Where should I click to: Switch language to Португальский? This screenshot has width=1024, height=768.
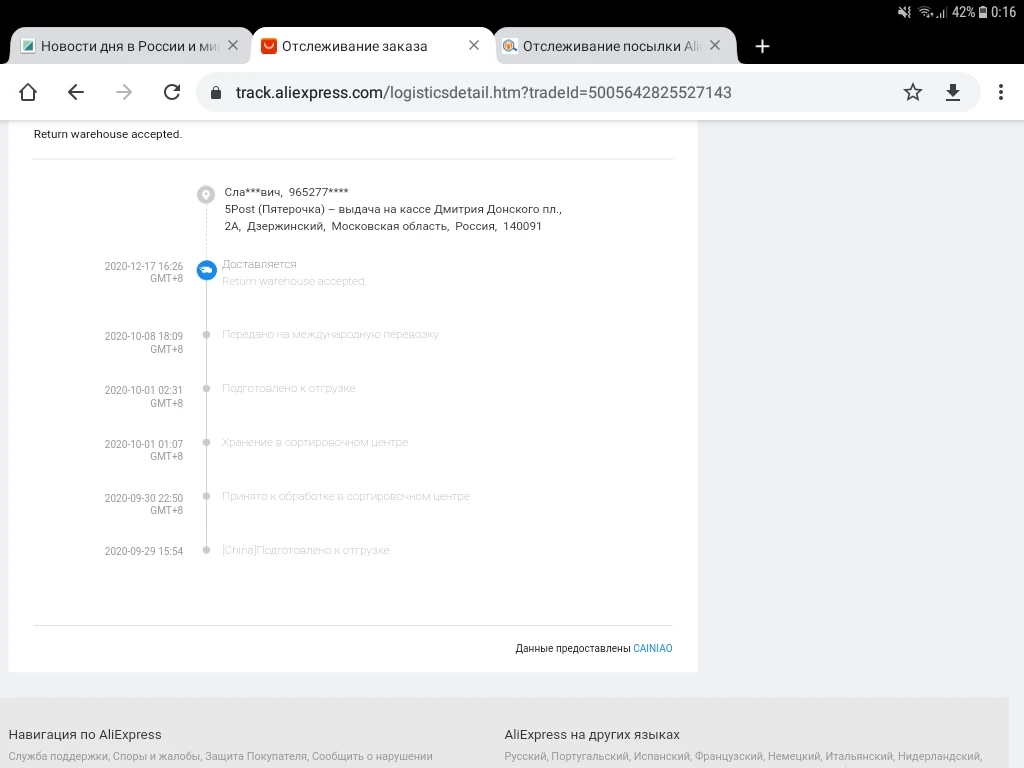pyautogui.click(x=589, y=756)
